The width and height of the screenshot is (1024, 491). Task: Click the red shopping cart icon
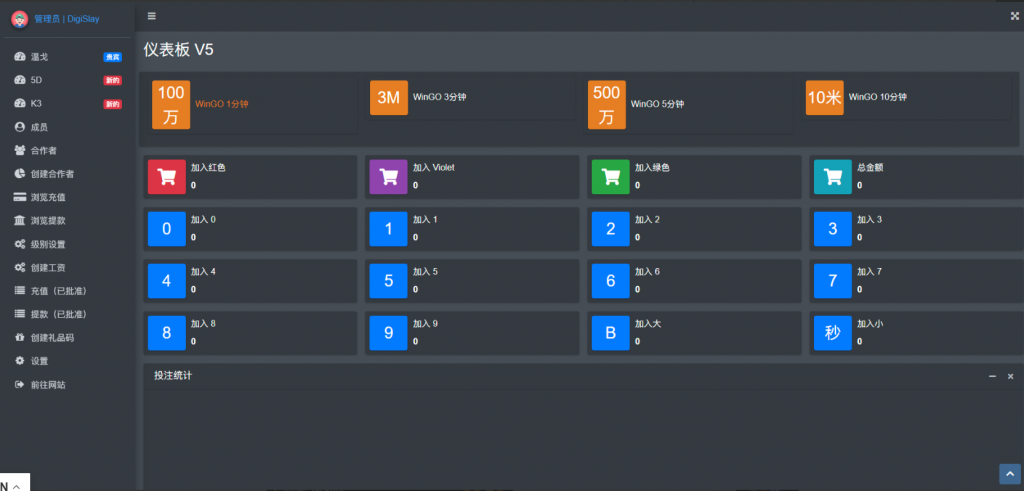[x=166, y=176]
